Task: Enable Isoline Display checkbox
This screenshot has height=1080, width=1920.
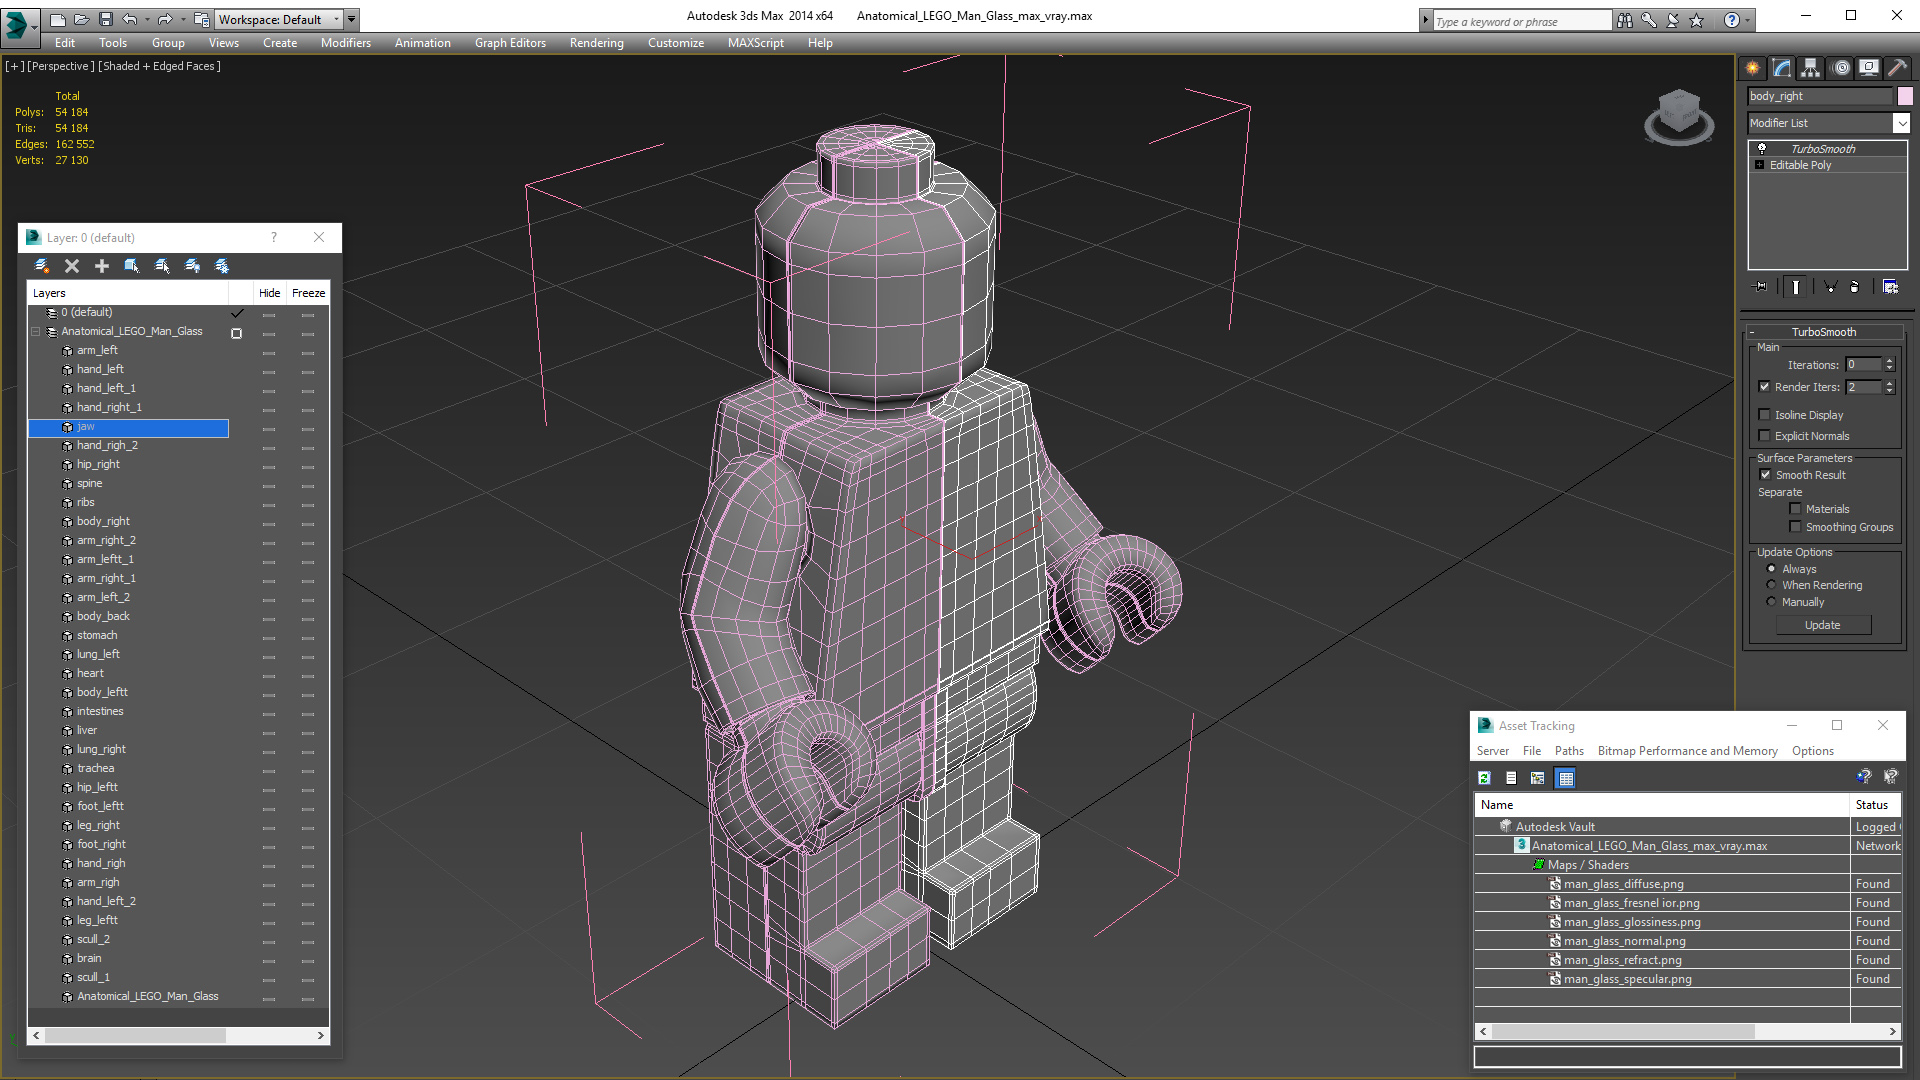Action: tap(1765, 415)
